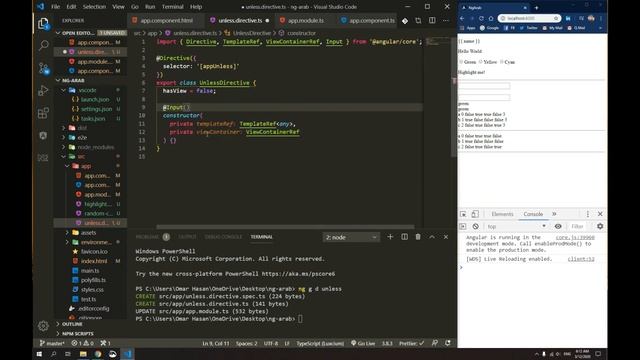Click the core.js link in console
The width and height of the screenshot is (640, 360).
point(575,238)
